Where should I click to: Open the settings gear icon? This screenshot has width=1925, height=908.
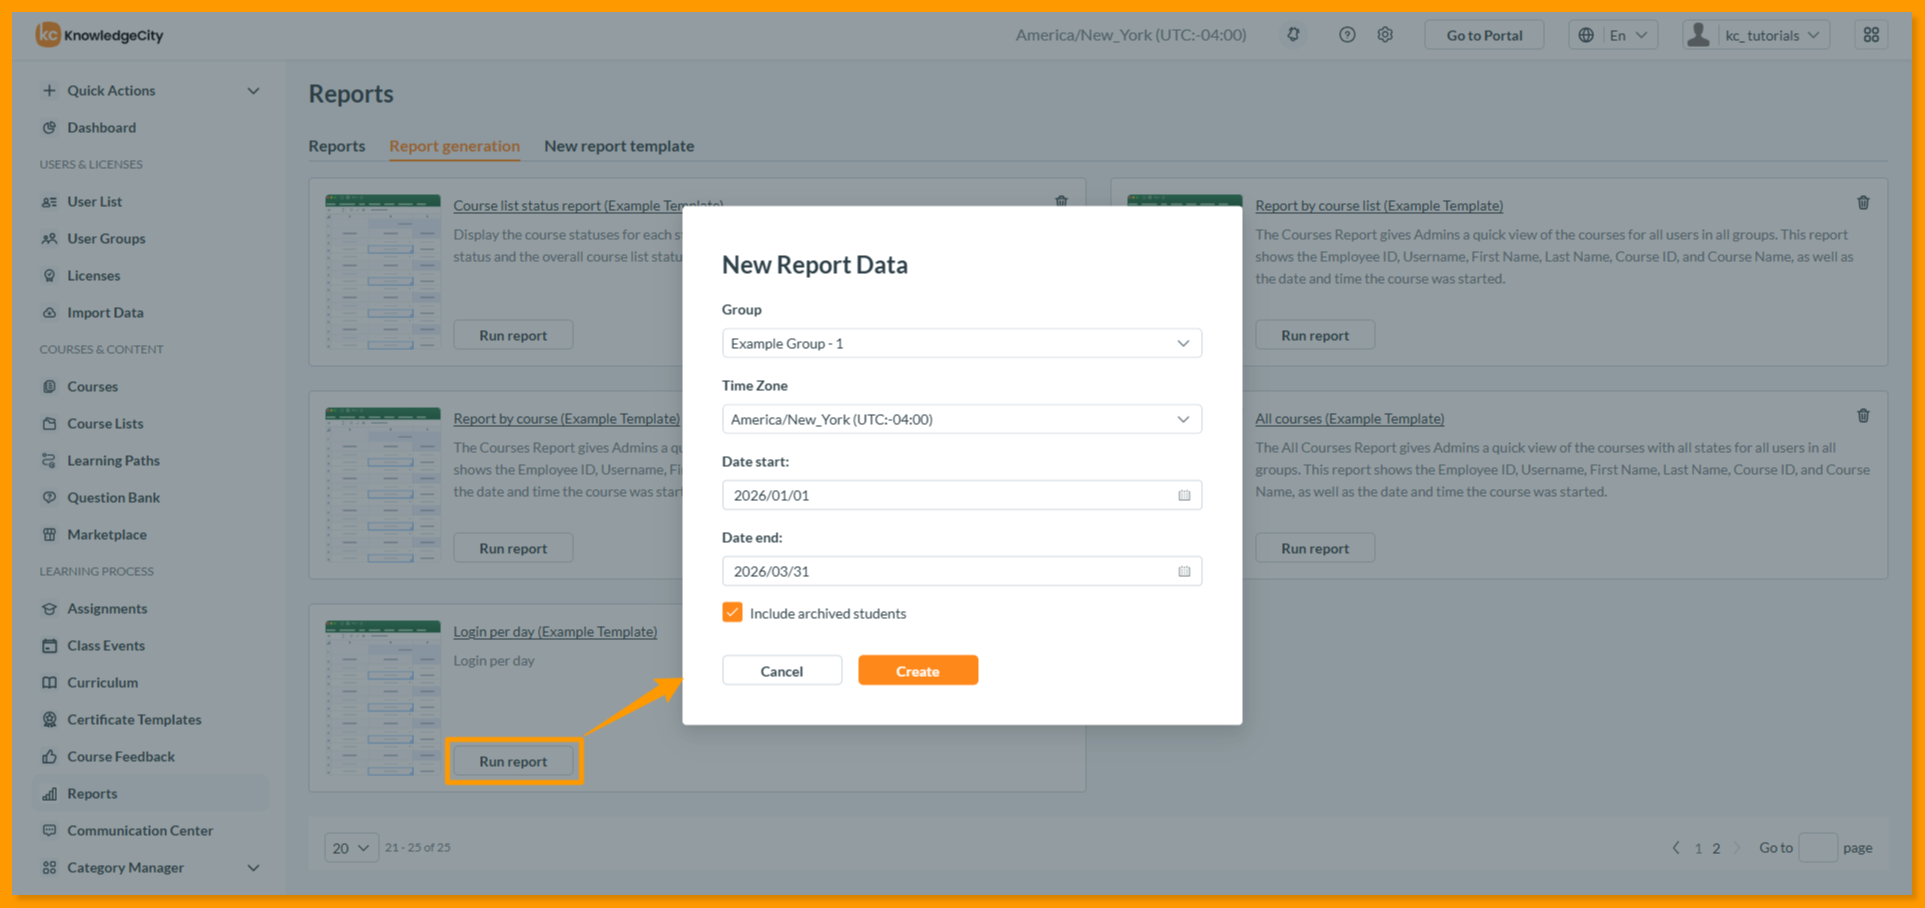point(1385,35)
